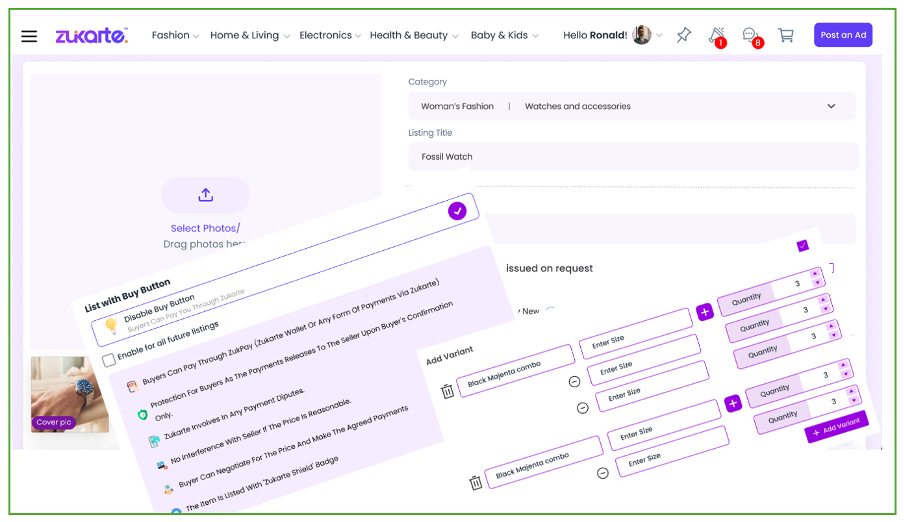Open pinned items icon
904x522 pixels.
pyautogui.click(x=684, y=35)
